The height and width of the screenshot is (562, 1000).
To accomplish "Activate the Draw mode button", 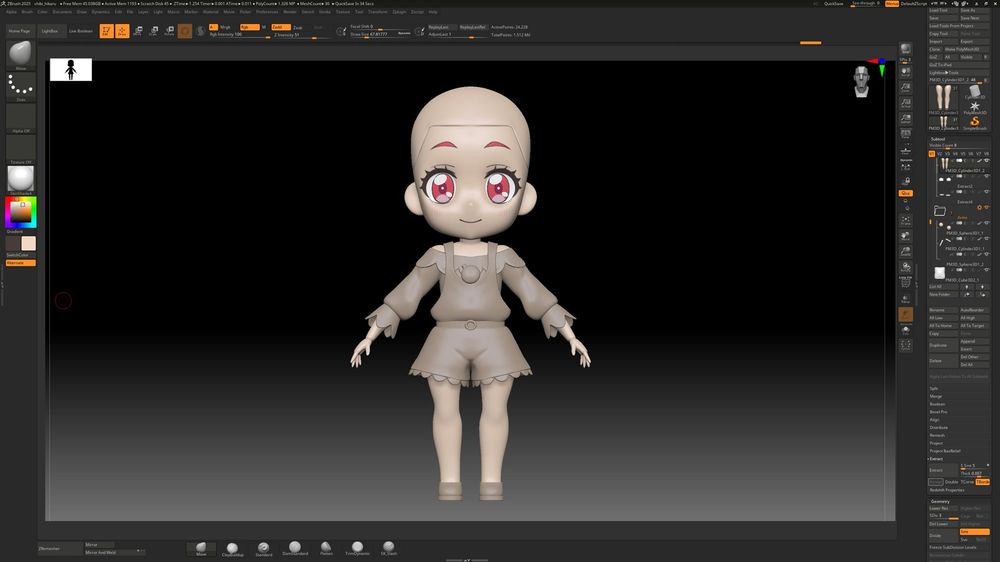I will pos(122,31).
